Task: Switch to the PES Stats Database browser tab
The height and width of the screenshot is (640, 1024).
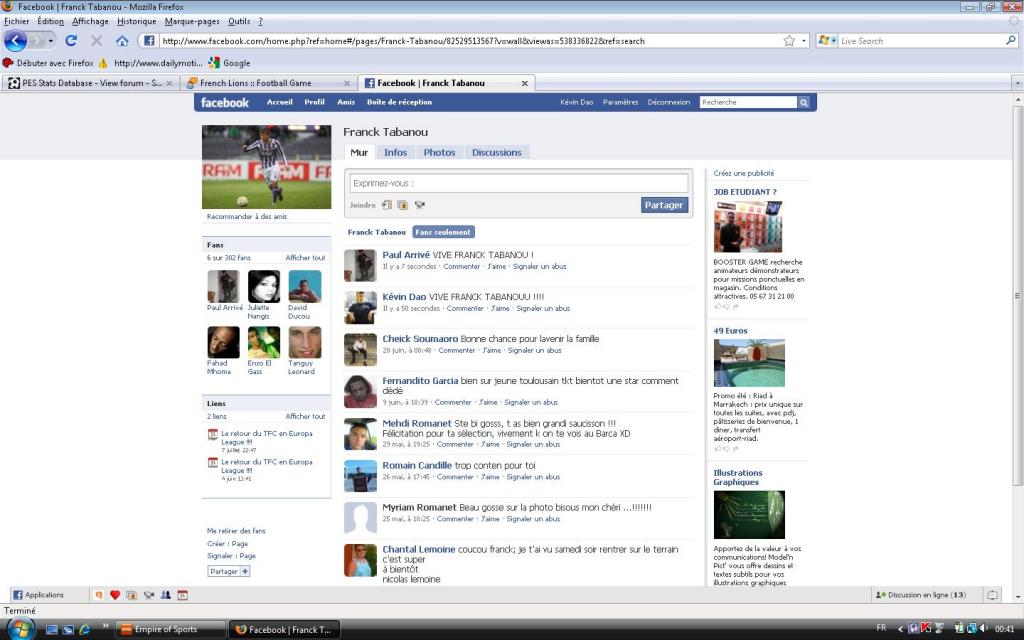Action: tap(91, 84)
